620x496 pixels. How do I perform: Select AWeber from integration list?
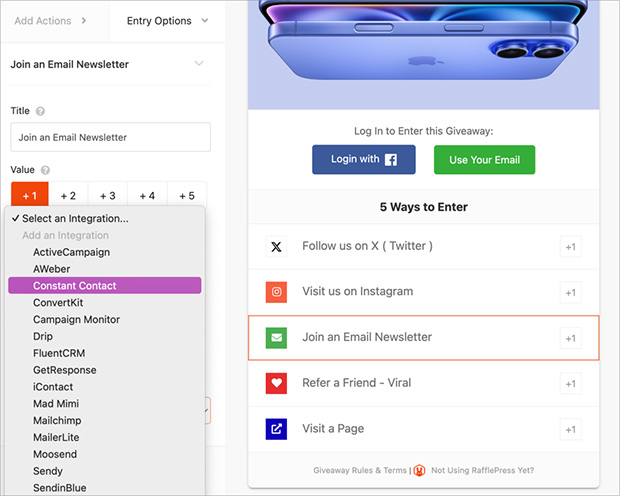click(x=105, y=269)
